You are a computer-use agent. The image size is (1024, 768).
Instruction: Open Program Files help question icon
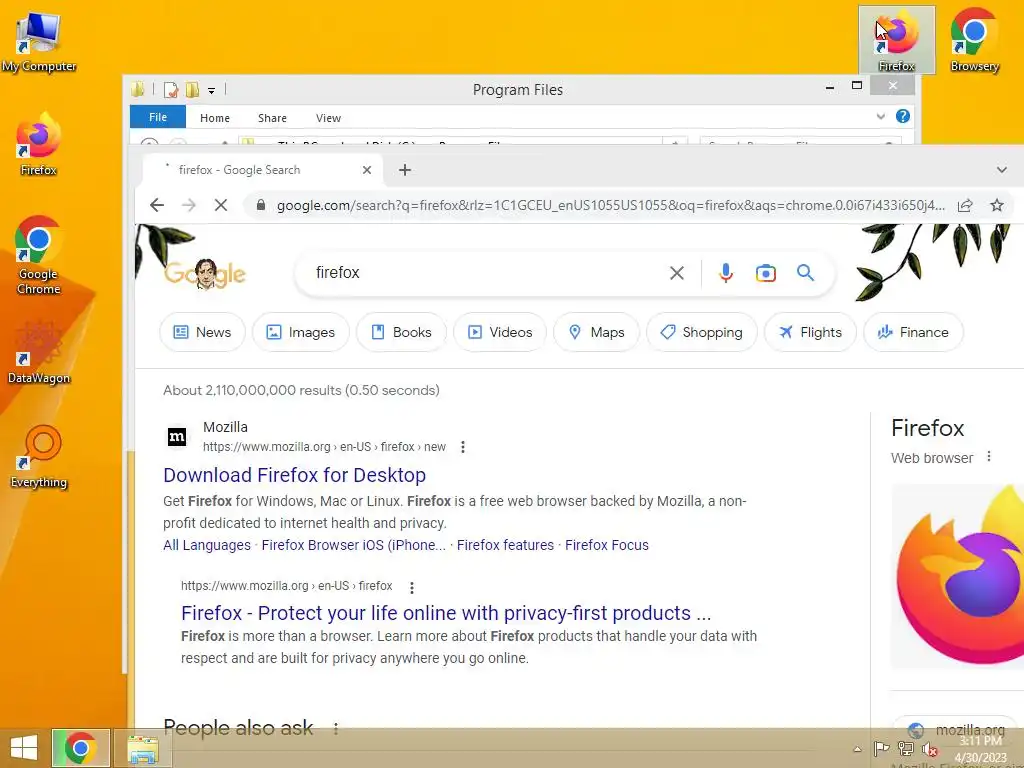click(x=903, y=116)
